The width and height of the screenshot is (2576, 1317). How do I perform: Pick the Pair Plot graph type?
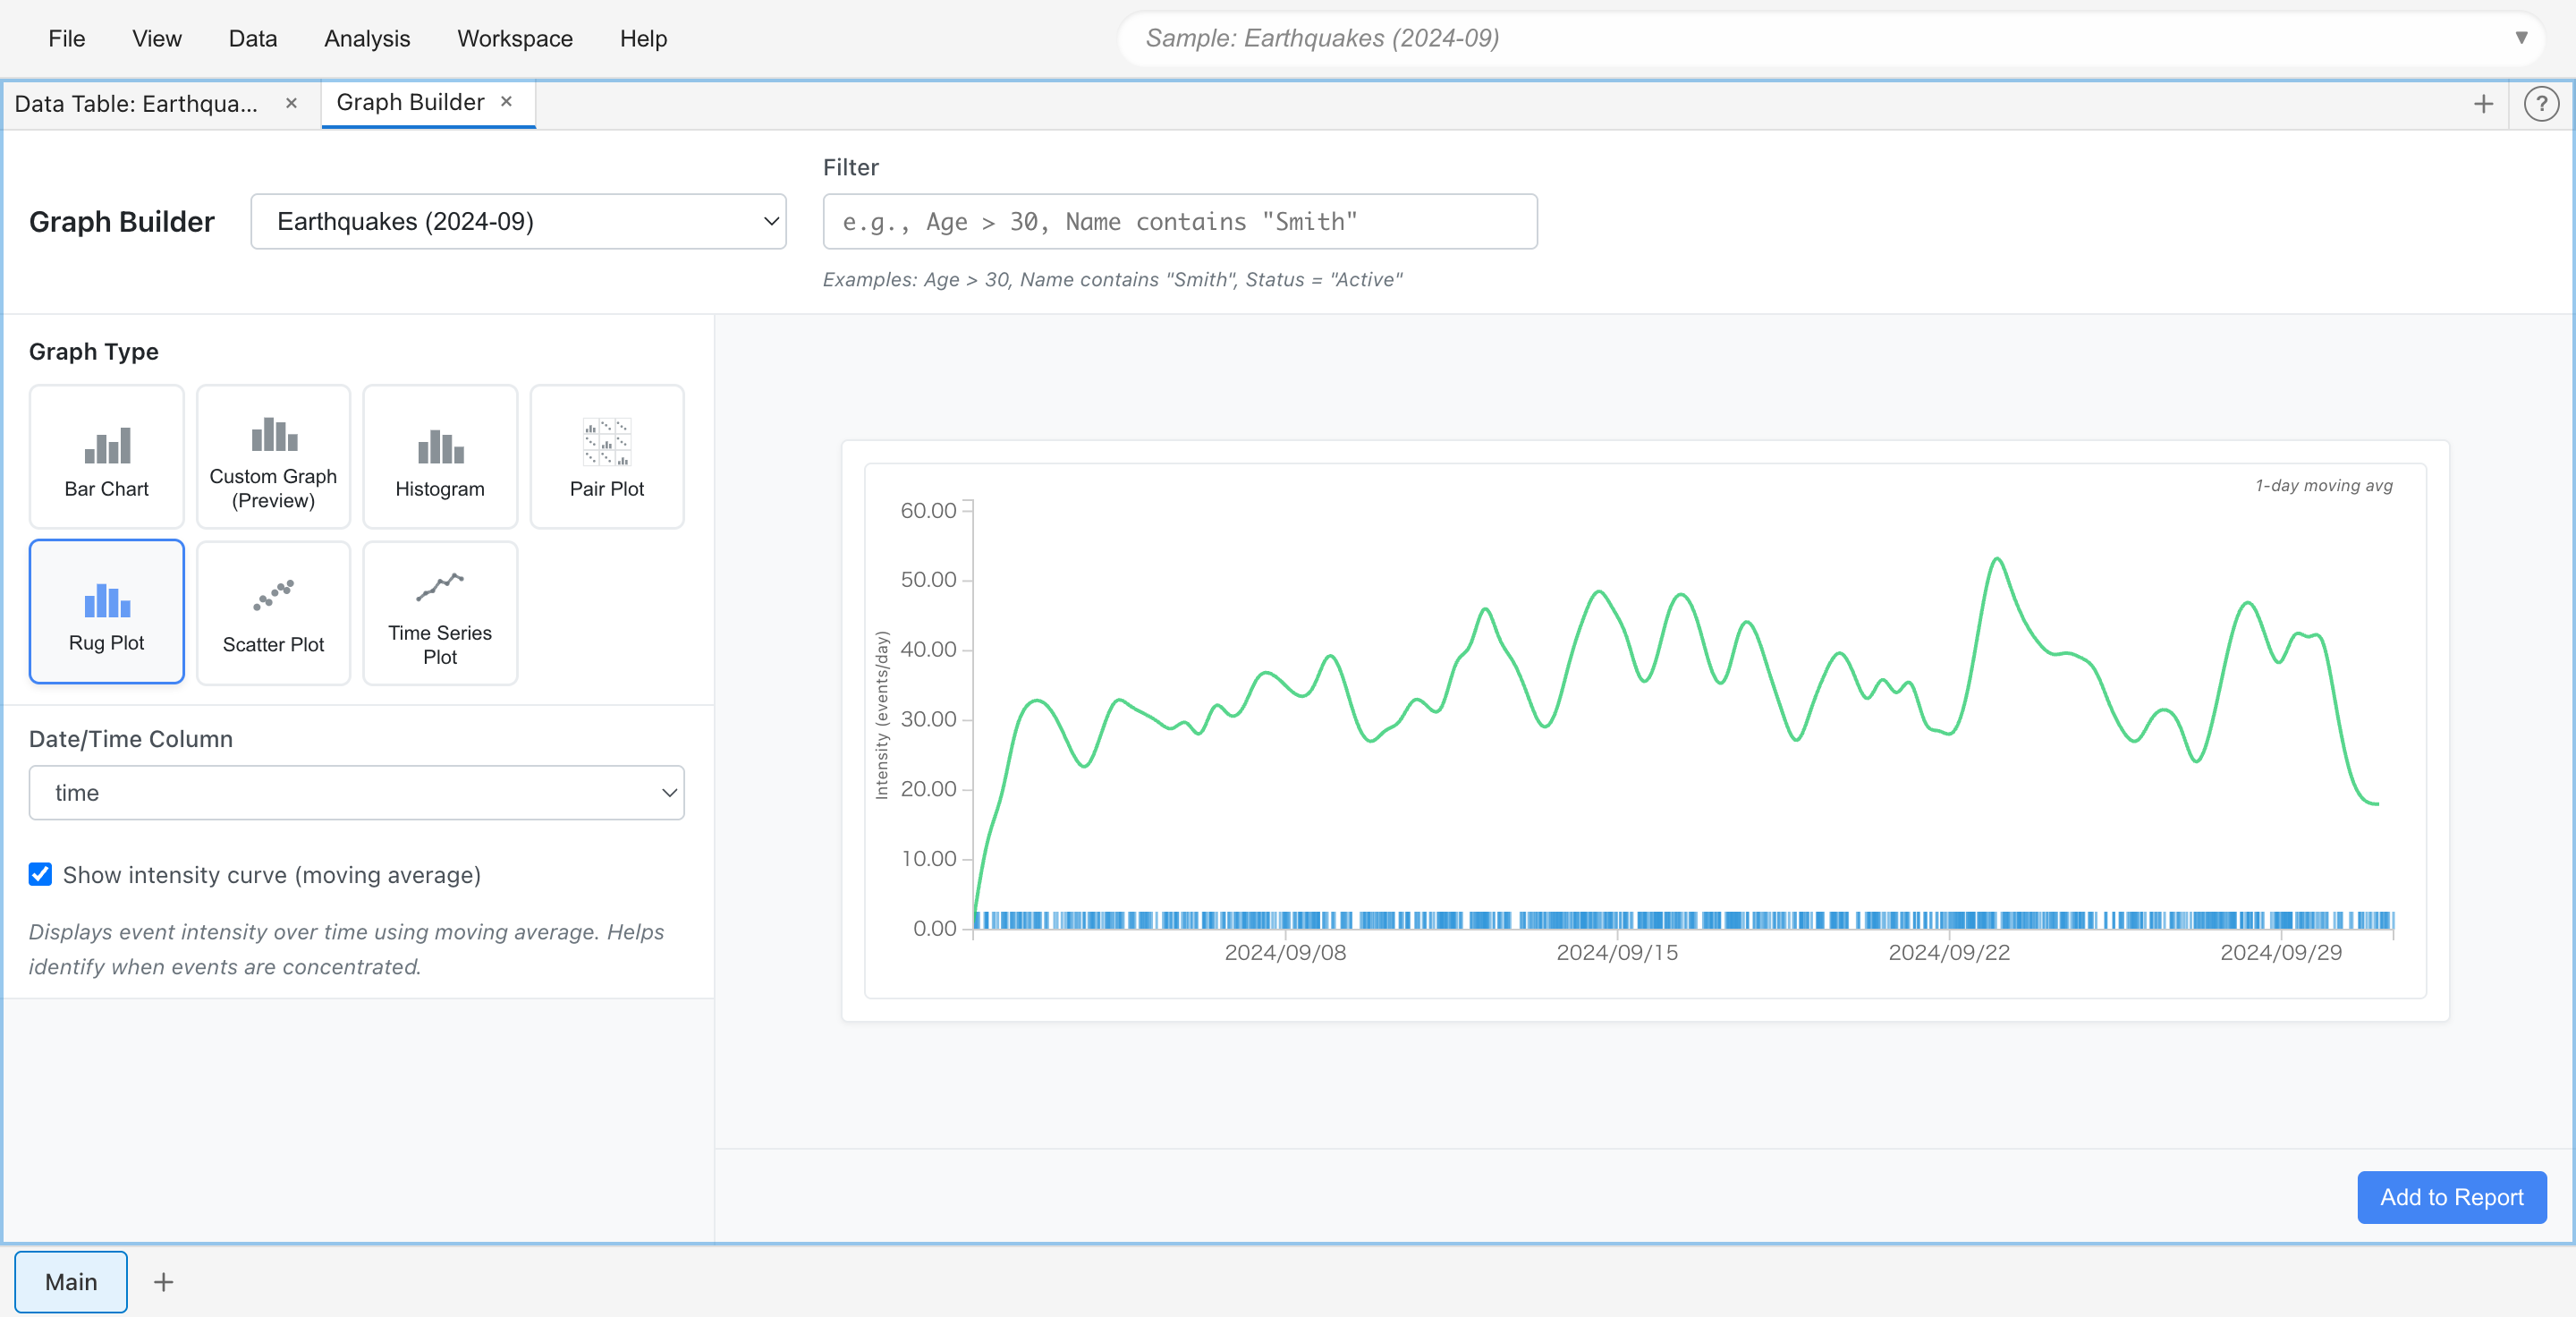tap(606, 457)
